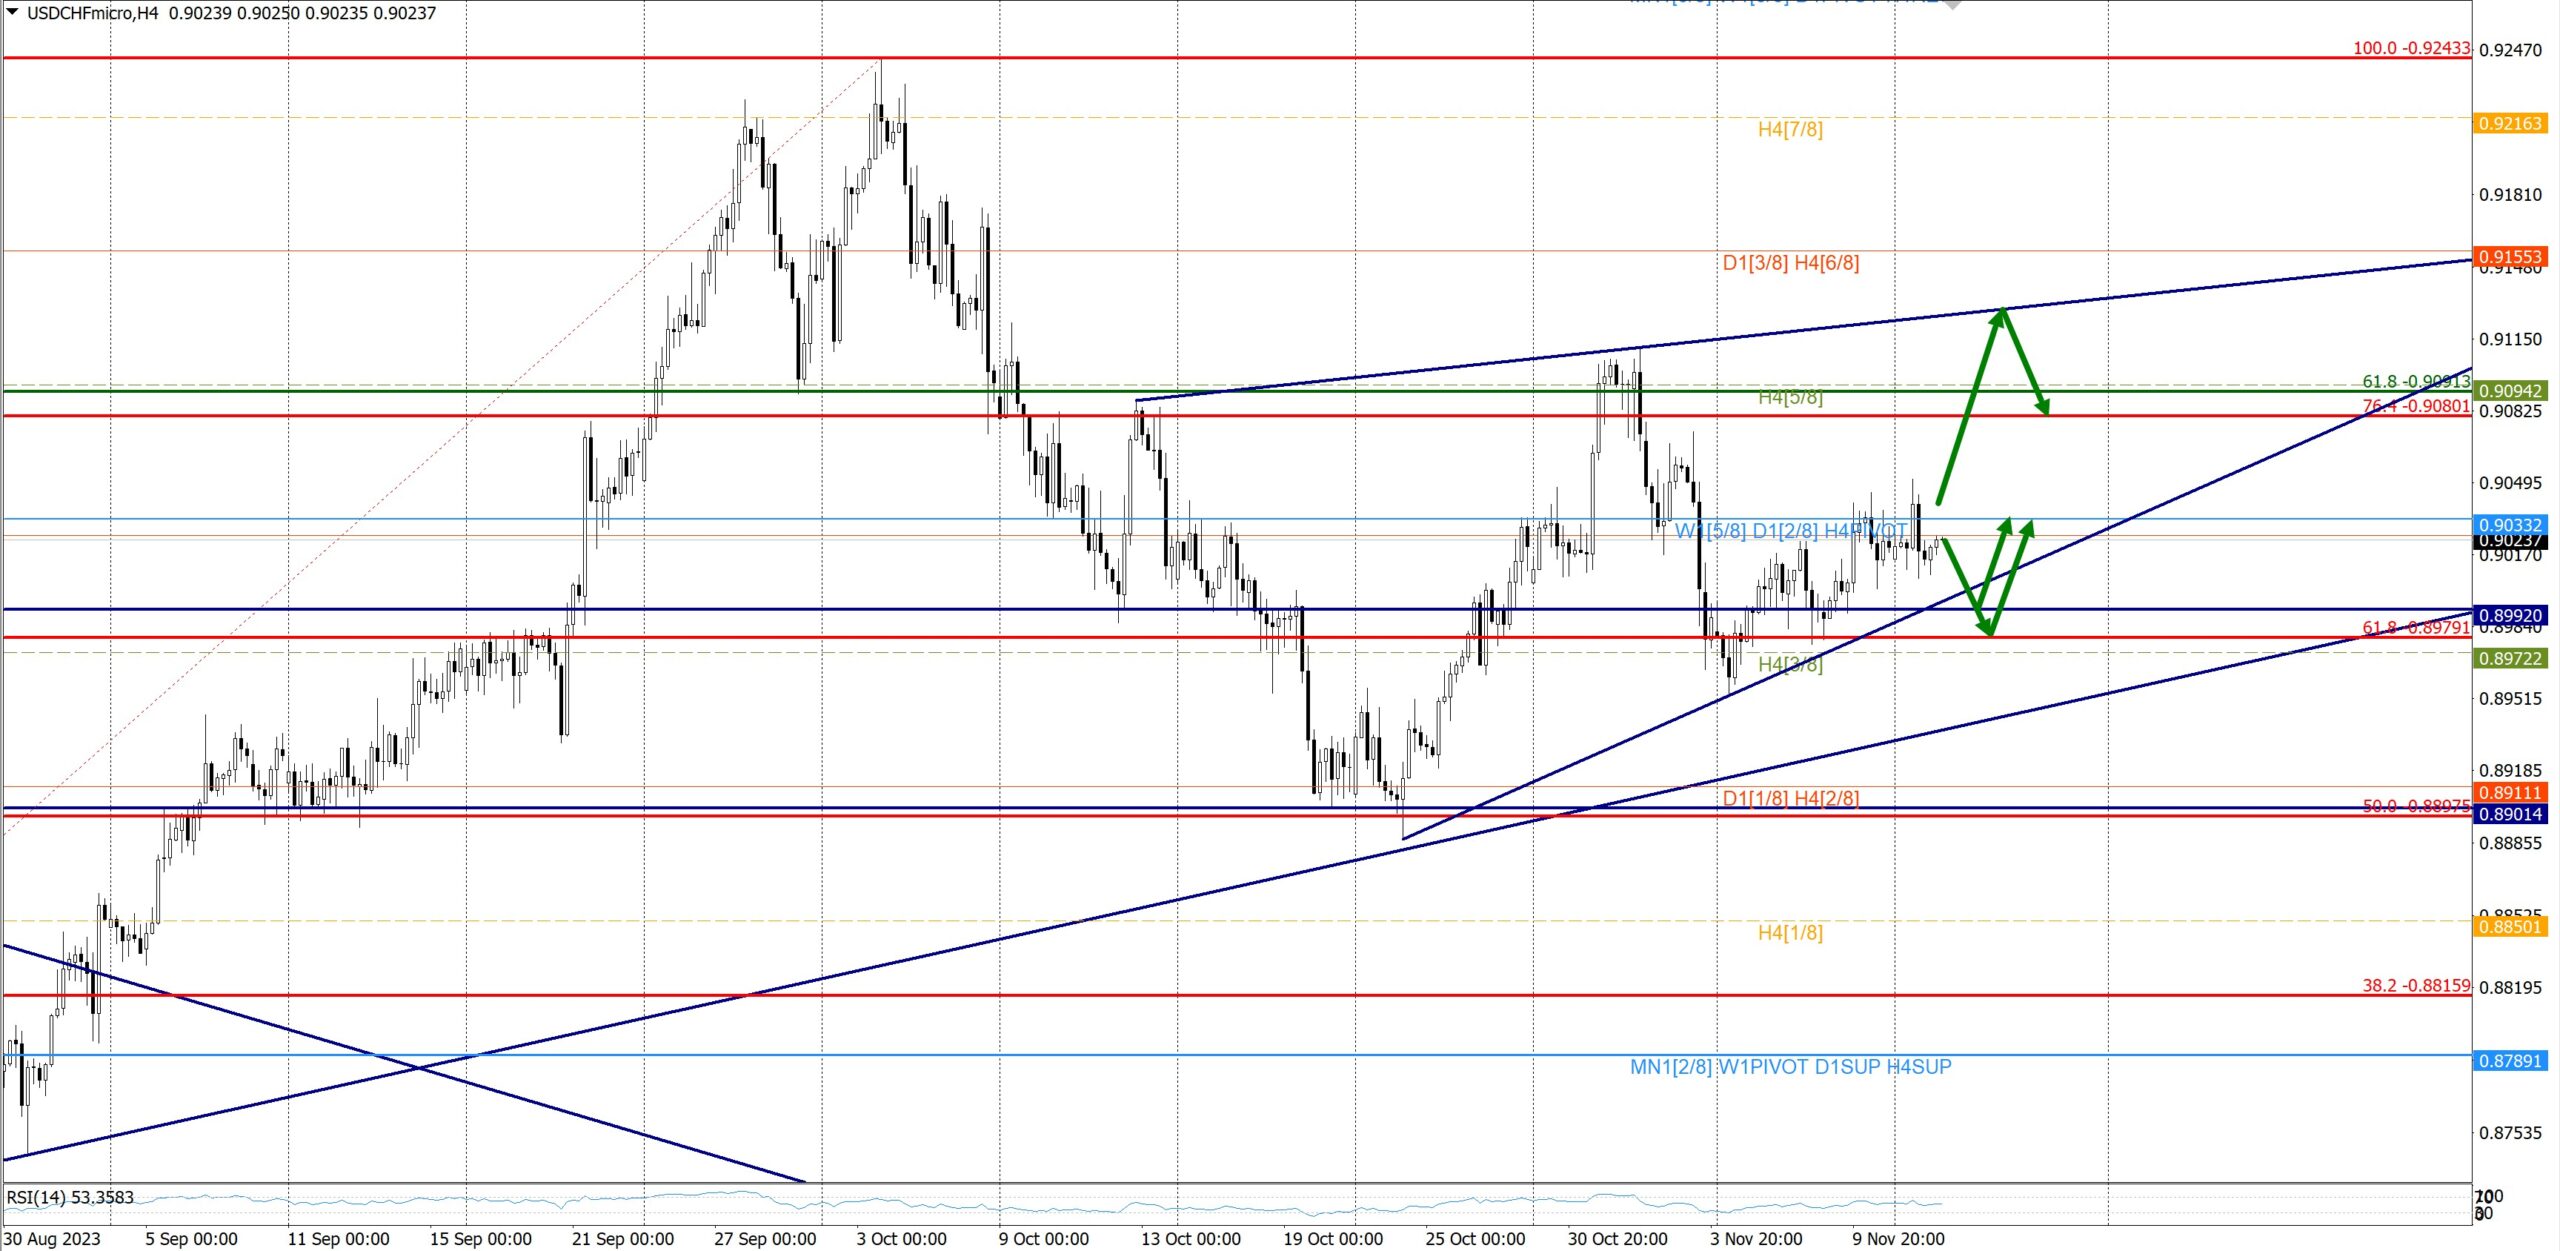The width and height of the screenshot is (2560, 1251).
Task: Click the 100.0 -0.92433 Fibonacci label
Action: point(2410,48)
